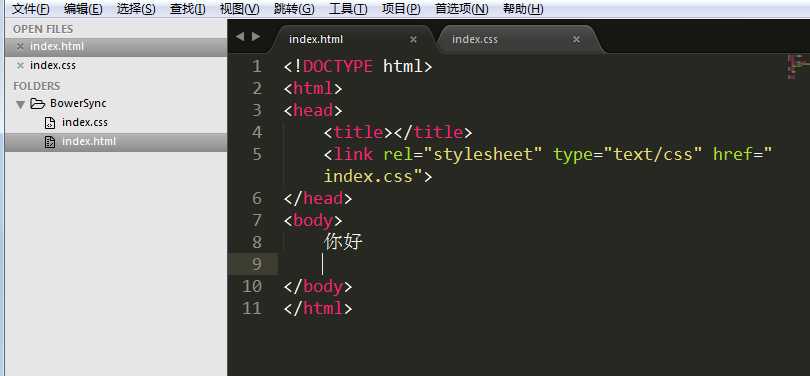Go to next tab with right arrow

[x=256, y=37]
